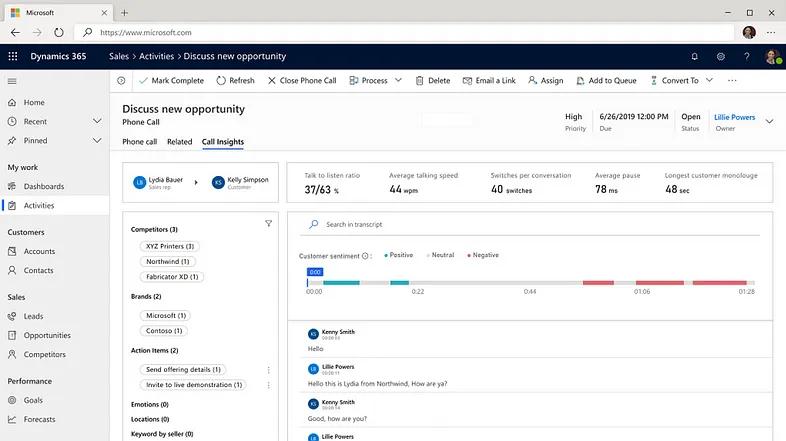Open Leads in the sidebar
Viewport: 786px width, 441px height.
pos(55,316)
